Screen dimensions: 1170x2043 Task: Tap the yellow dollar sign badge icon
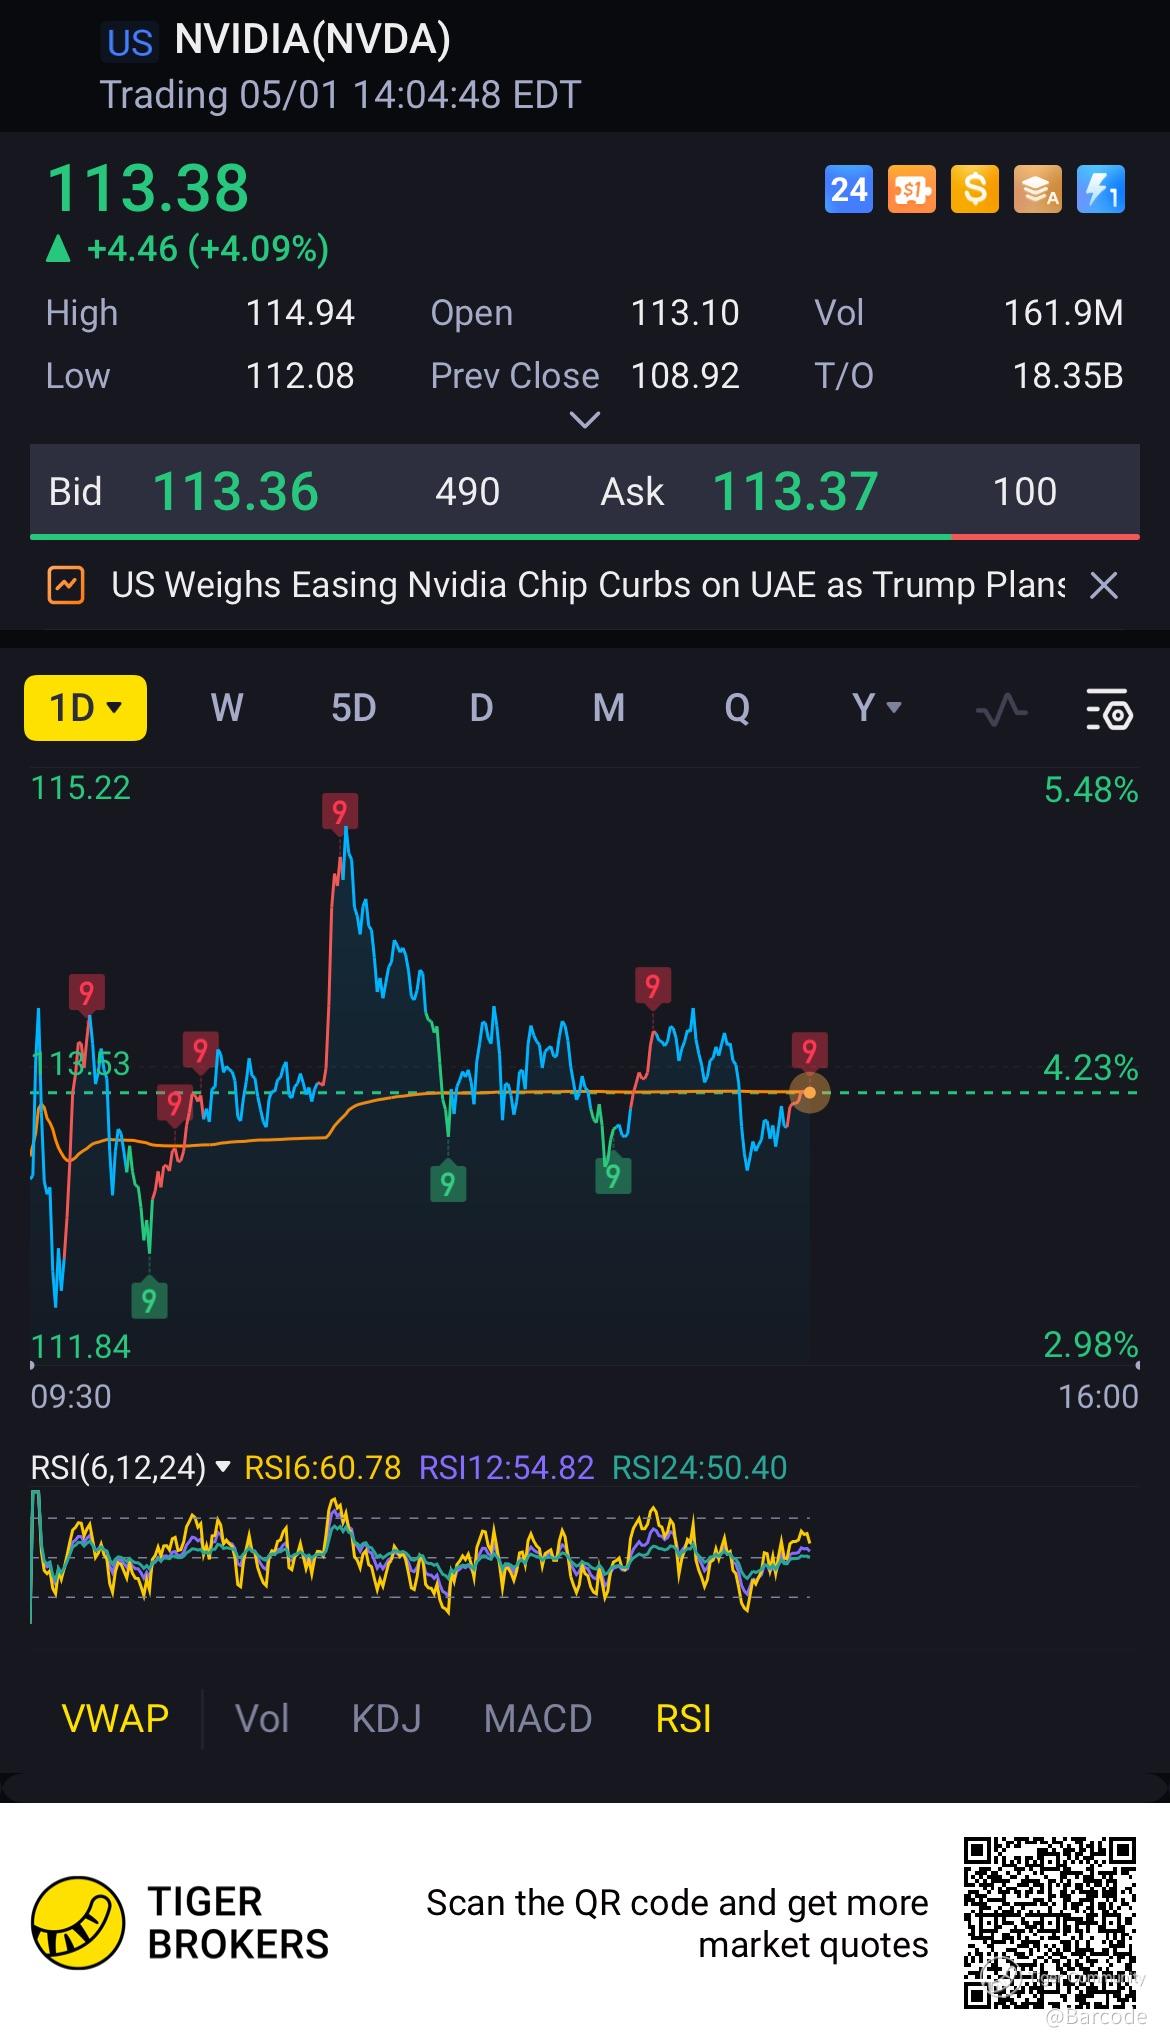pos(975,189)
